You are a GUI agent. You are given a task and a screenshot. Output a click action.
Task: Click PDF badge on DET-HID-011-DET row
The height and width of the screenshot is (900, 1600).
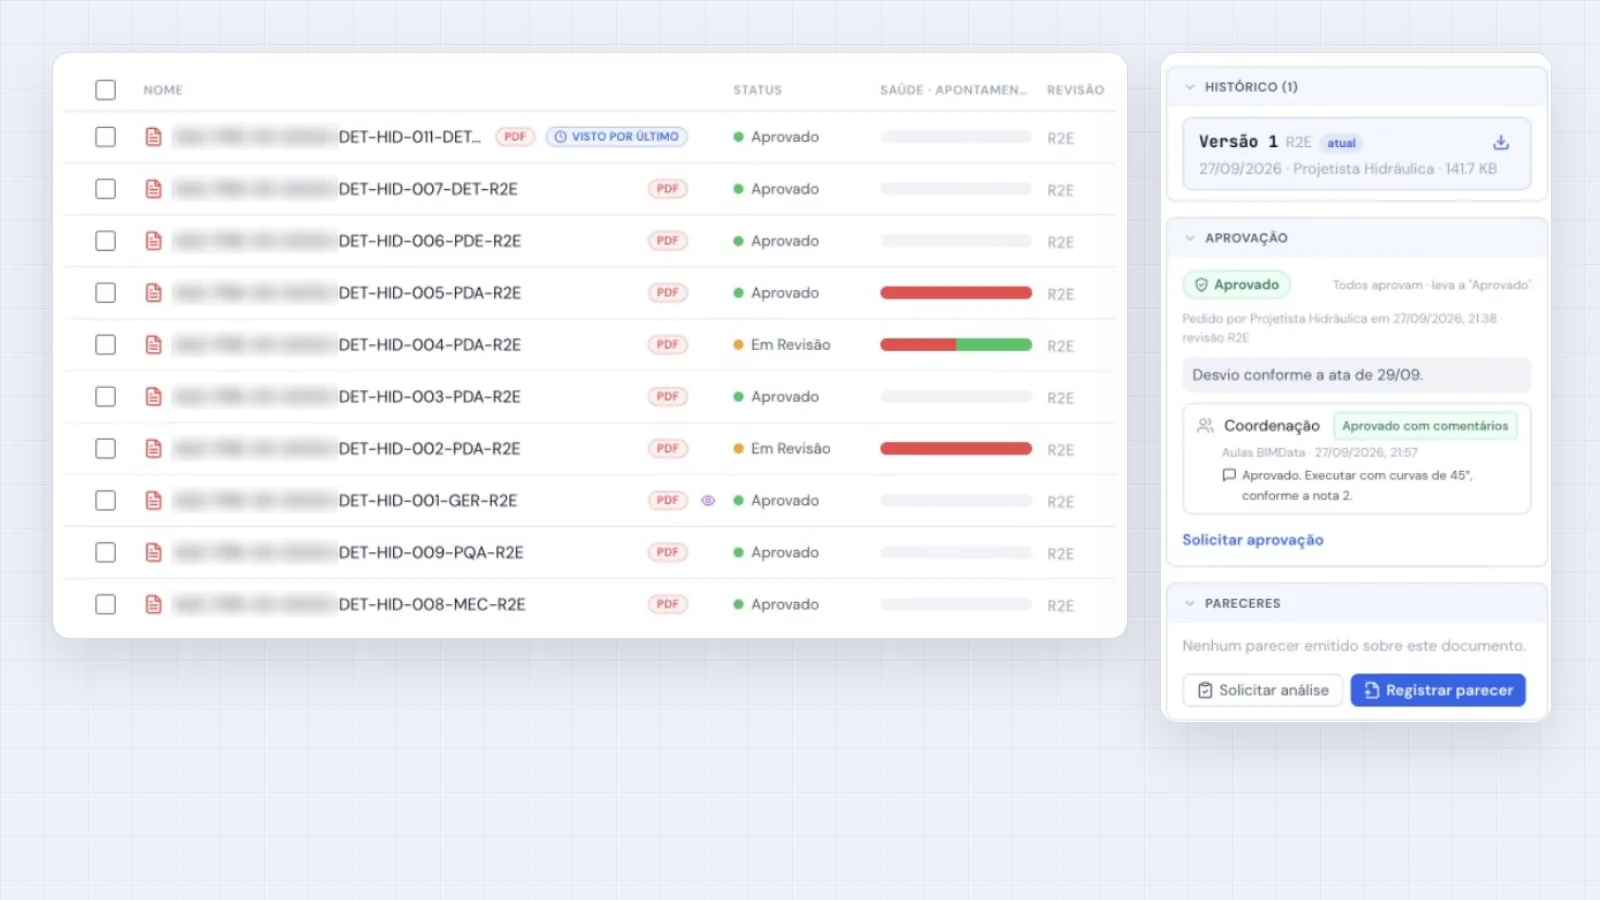coord(515,136)
